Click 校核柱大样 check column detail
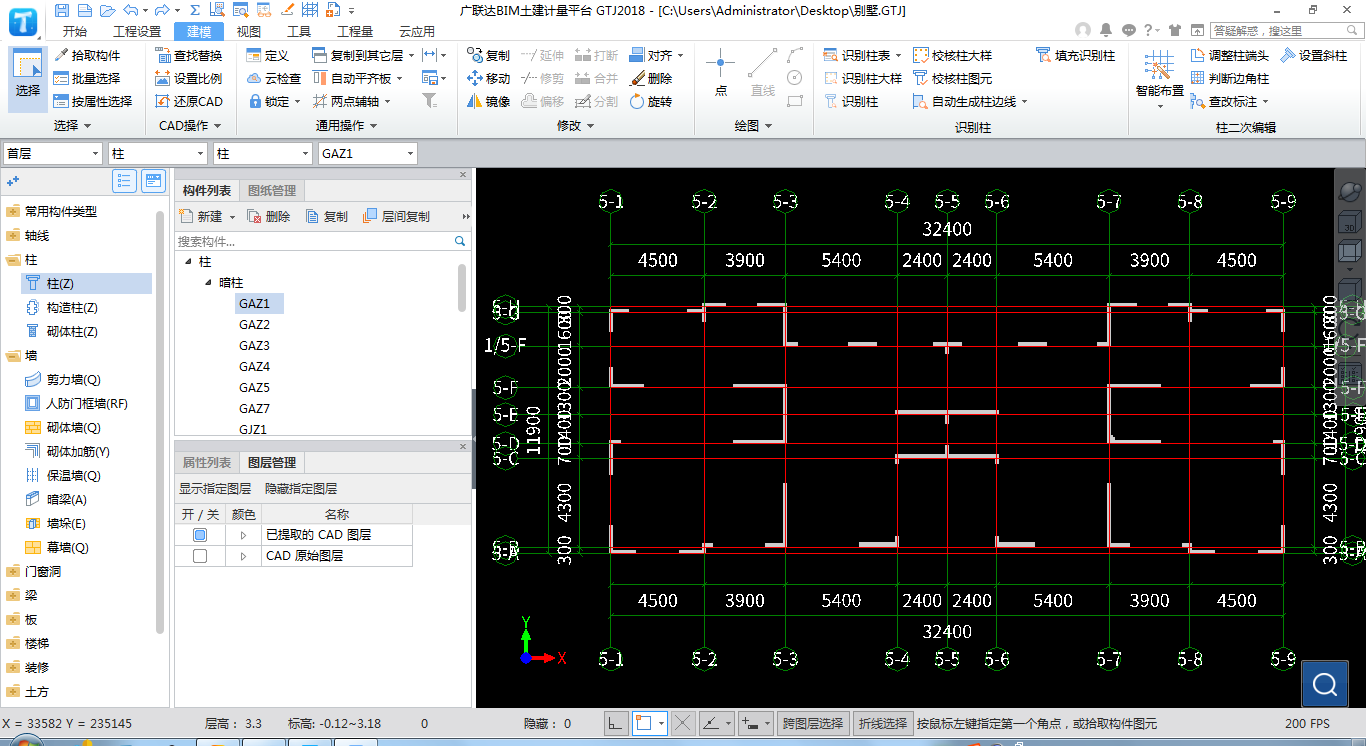 click(953, 56)
